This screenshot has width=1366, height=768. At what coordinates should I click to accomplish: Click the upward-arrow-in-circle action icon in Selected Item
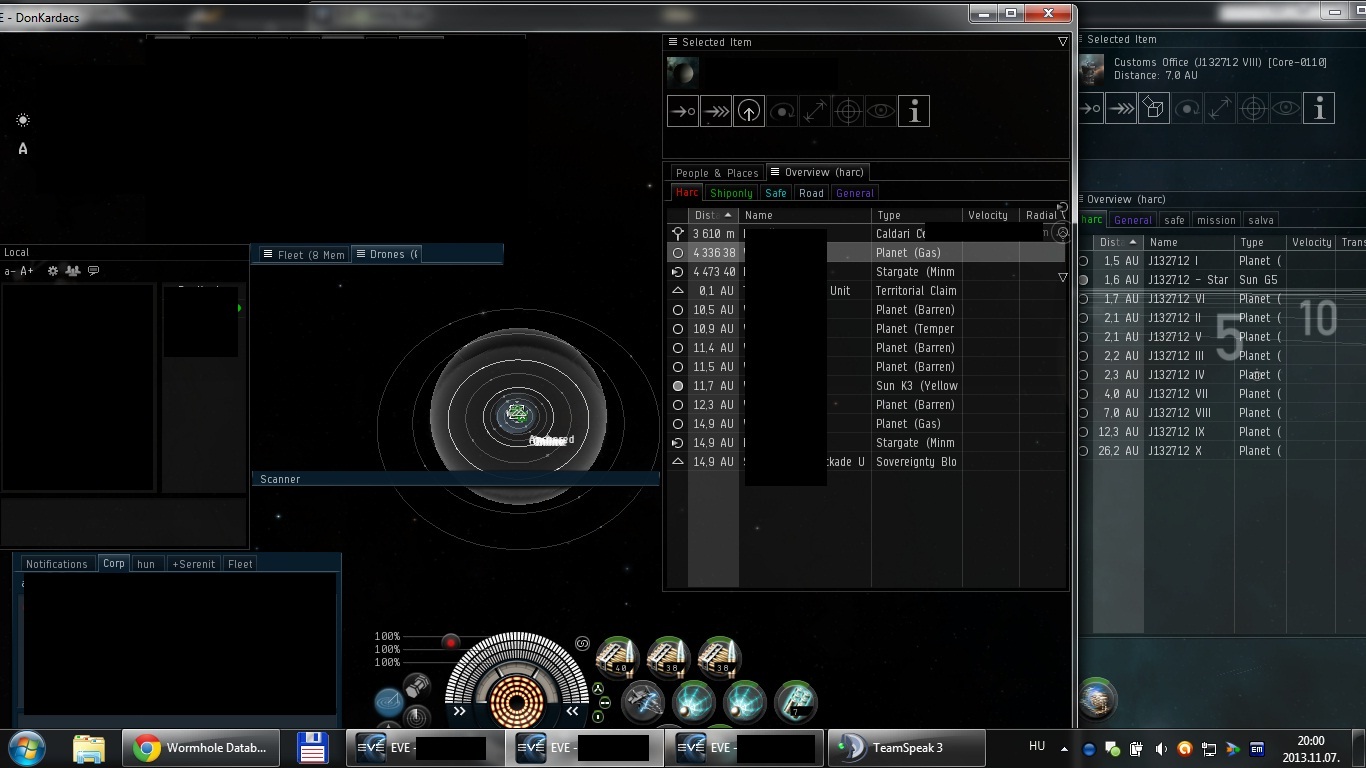click(x=748, y=111)
